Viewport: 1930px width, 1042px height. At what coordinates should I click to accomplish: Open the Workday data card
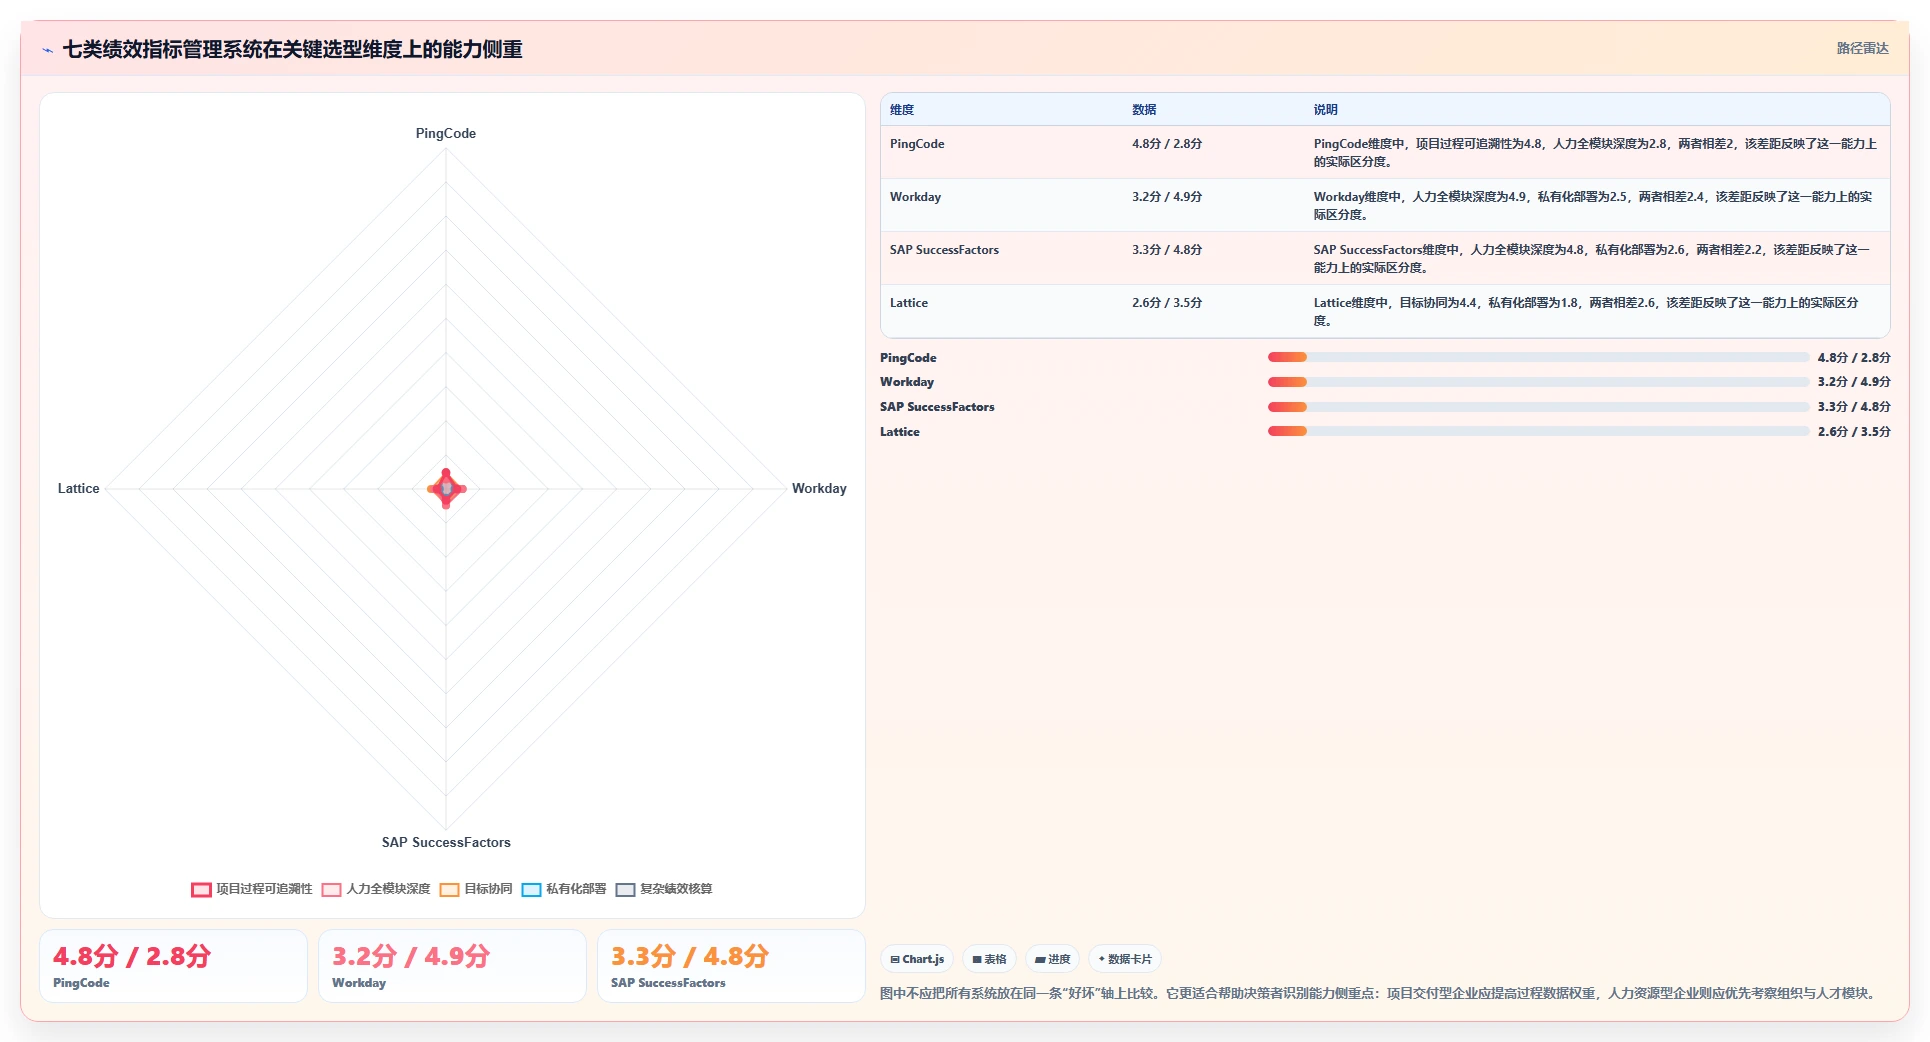coord(452,966)
